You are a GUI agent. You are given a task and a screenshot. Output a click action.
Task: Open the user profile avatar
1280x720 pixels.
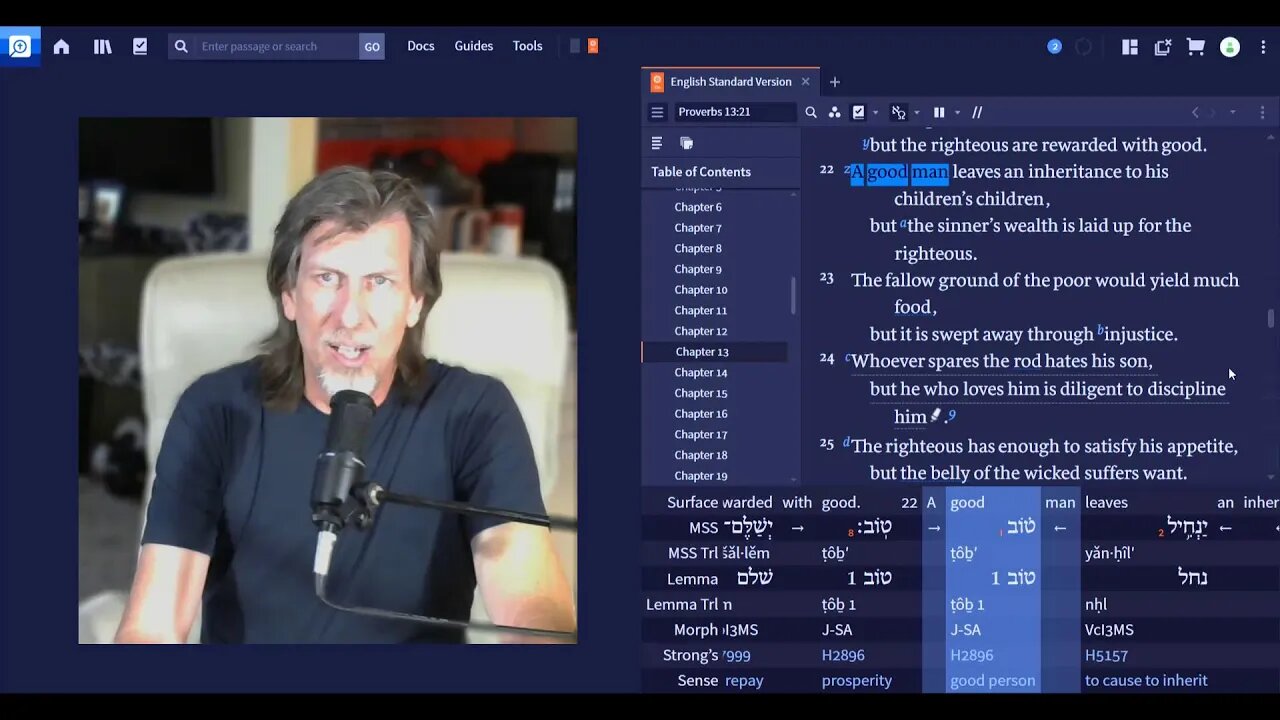coord(1231,47)
